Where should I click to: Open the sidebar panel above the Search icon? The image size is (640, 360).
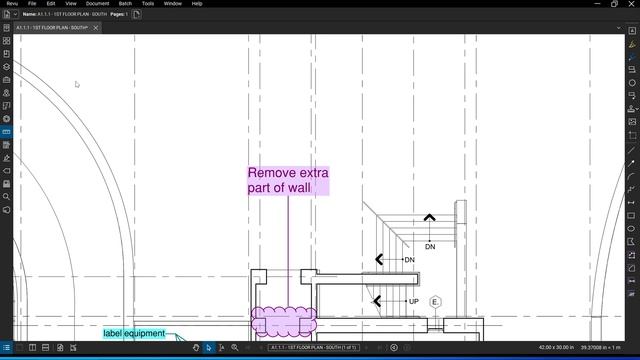pos(6,184)
